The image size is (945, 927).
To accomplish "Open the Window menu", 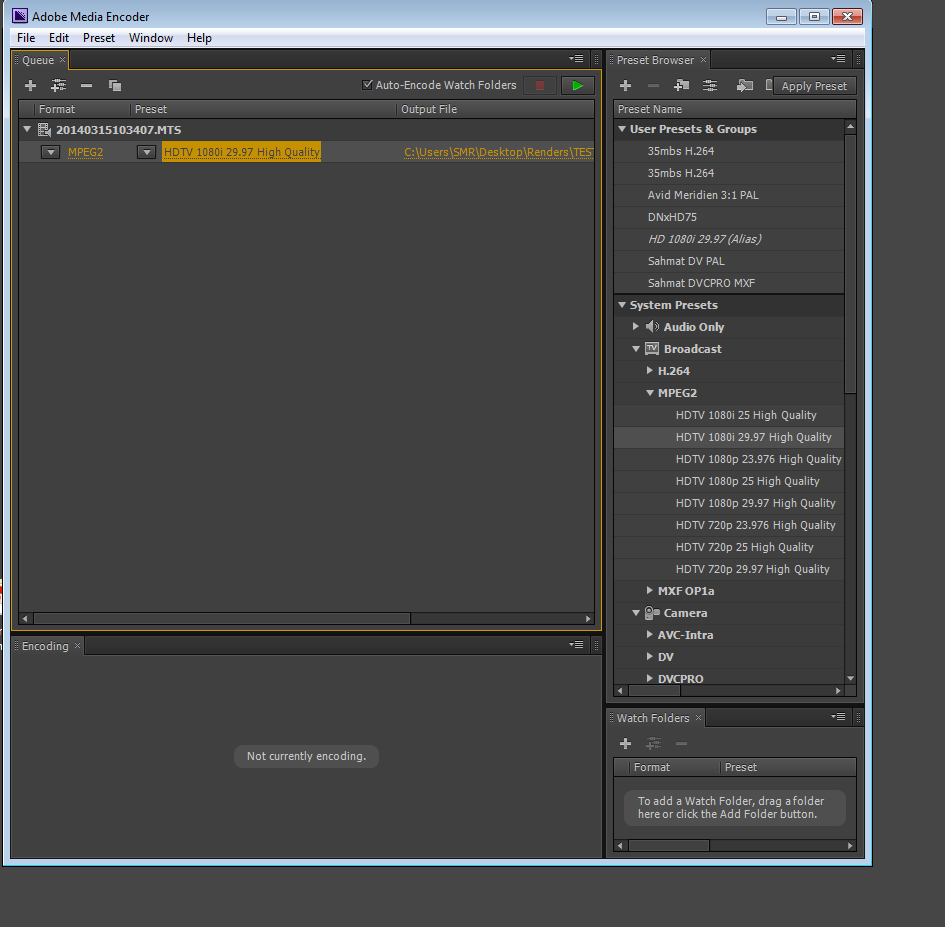I will (151, 38).
